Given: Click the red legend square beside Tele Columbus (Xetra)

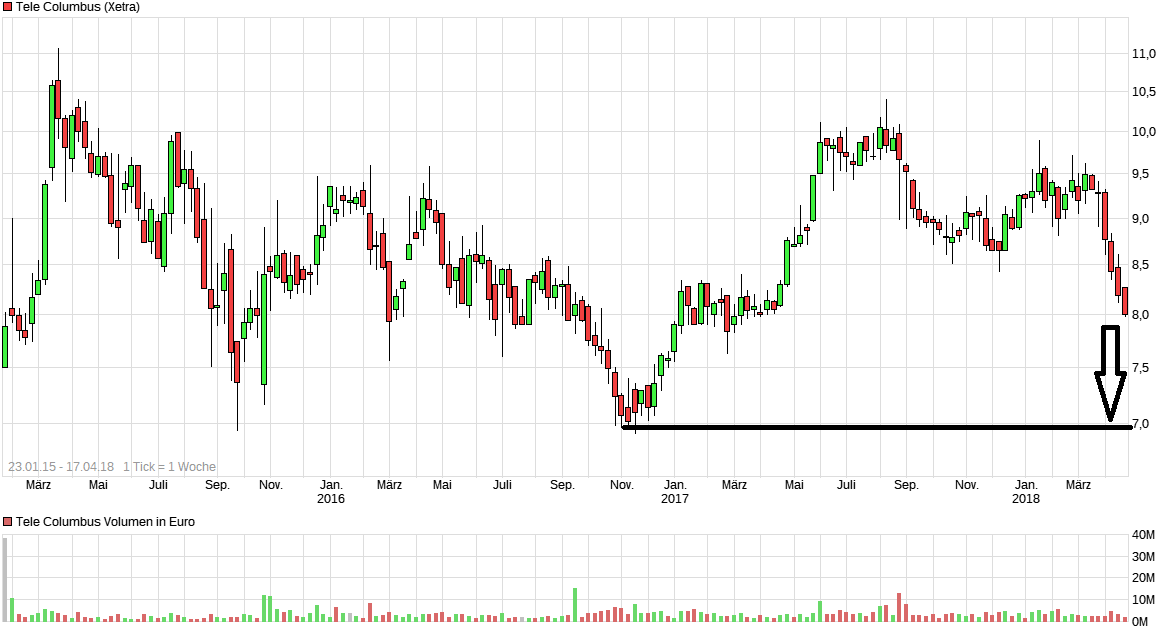Looking at the screenshot, I should (8, 7).
